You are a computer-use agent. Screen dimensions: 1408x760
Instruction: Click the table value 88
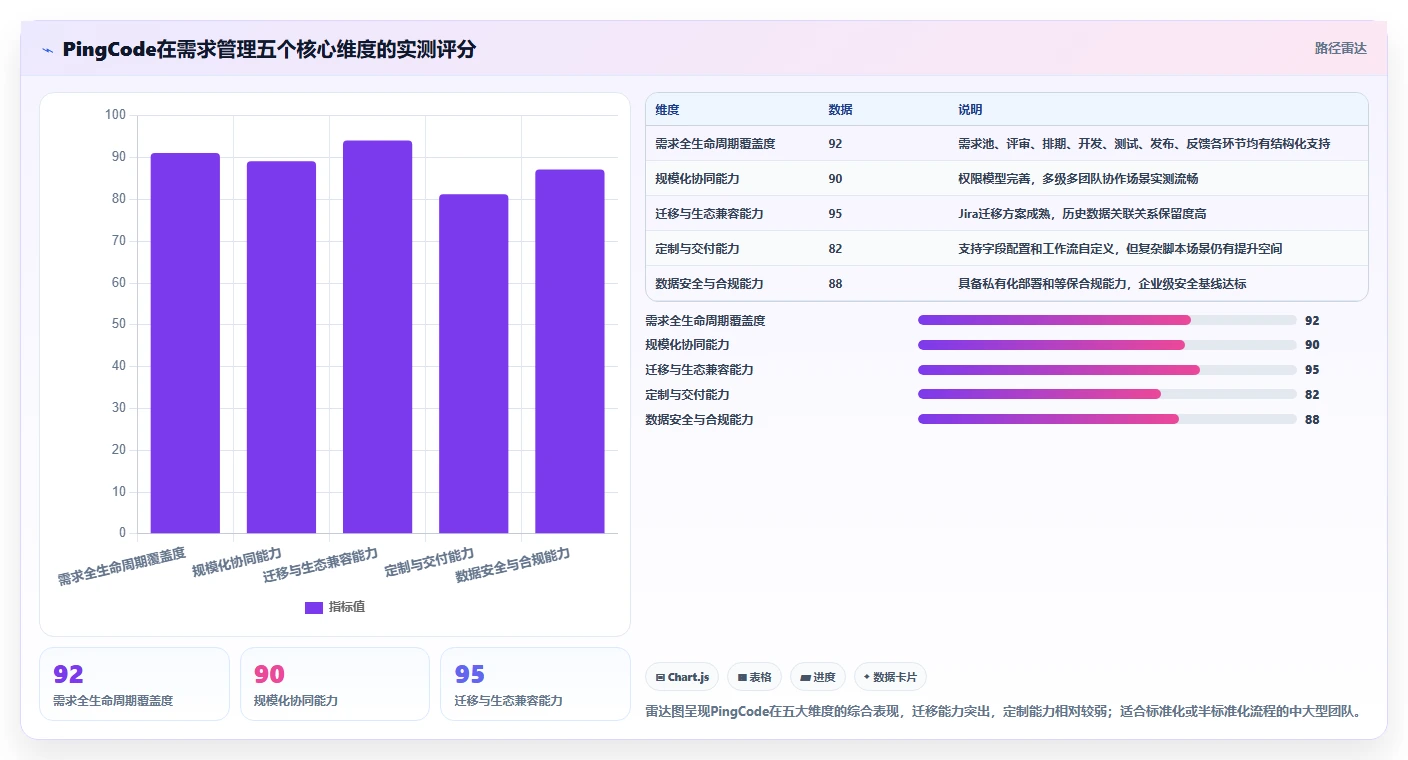[x=835, y=284]
